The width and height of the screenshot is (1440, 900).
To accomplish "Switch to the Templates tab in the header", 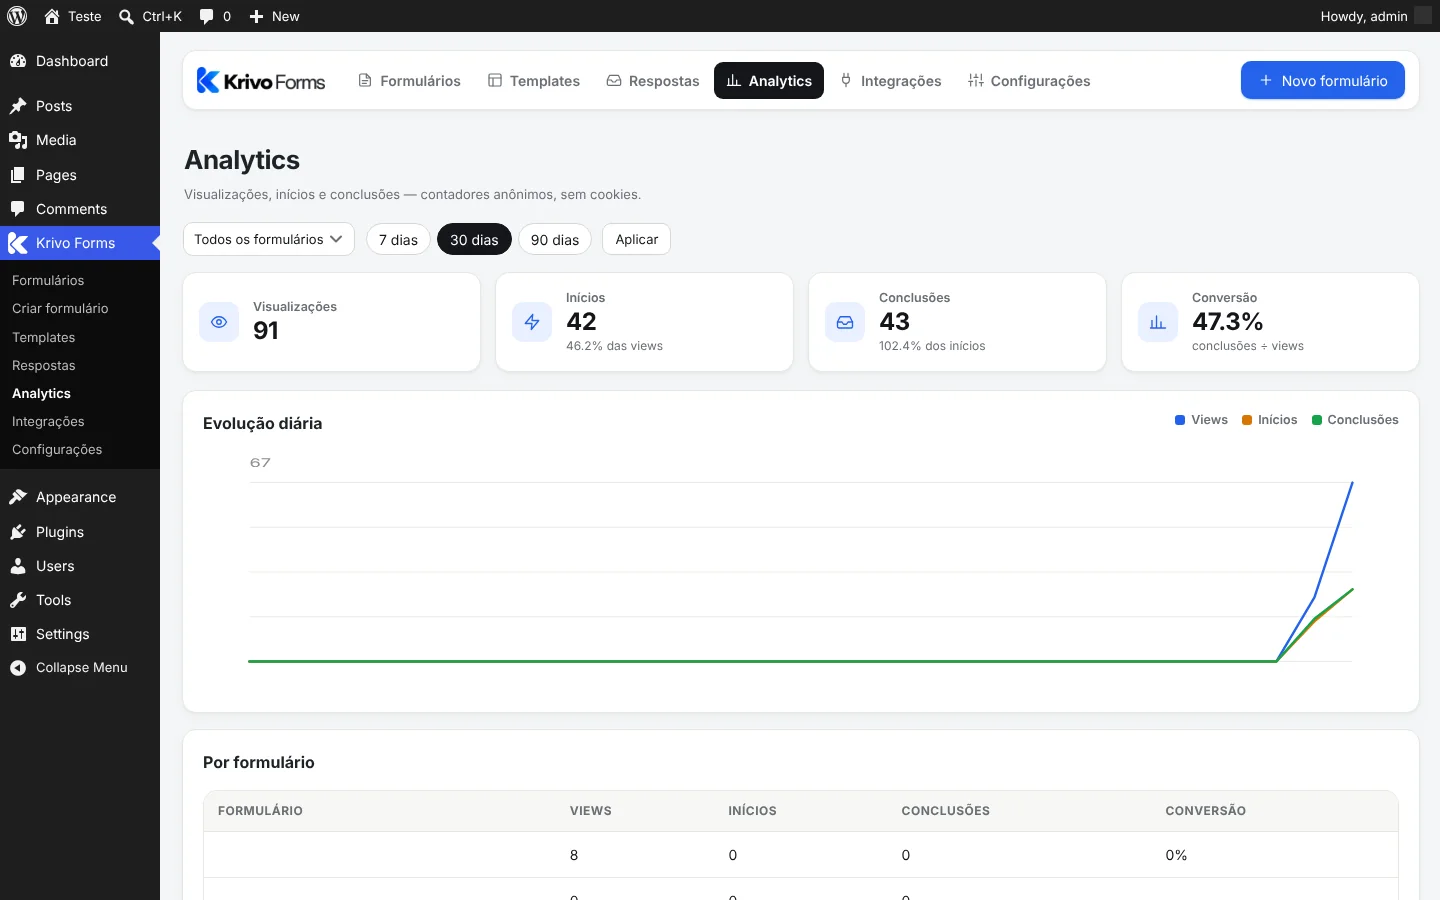I will coord(534,81).
